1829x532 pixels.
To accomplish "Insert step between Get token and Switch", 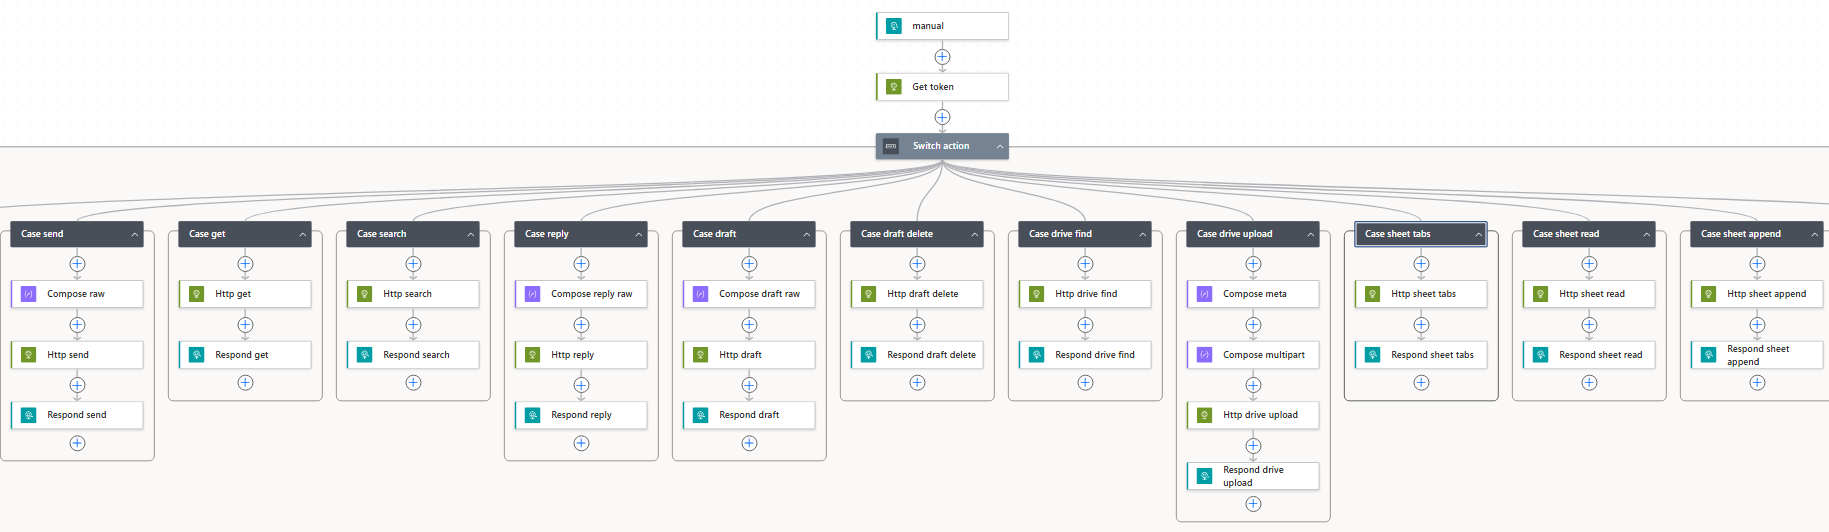I will tap(942, 117).
